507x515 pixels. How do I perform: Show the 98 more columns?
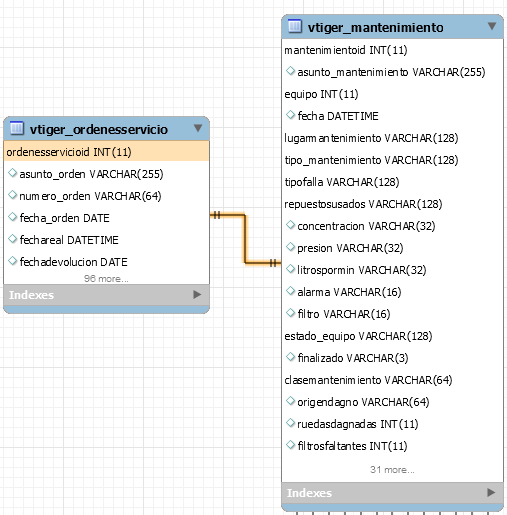(106, 278)
